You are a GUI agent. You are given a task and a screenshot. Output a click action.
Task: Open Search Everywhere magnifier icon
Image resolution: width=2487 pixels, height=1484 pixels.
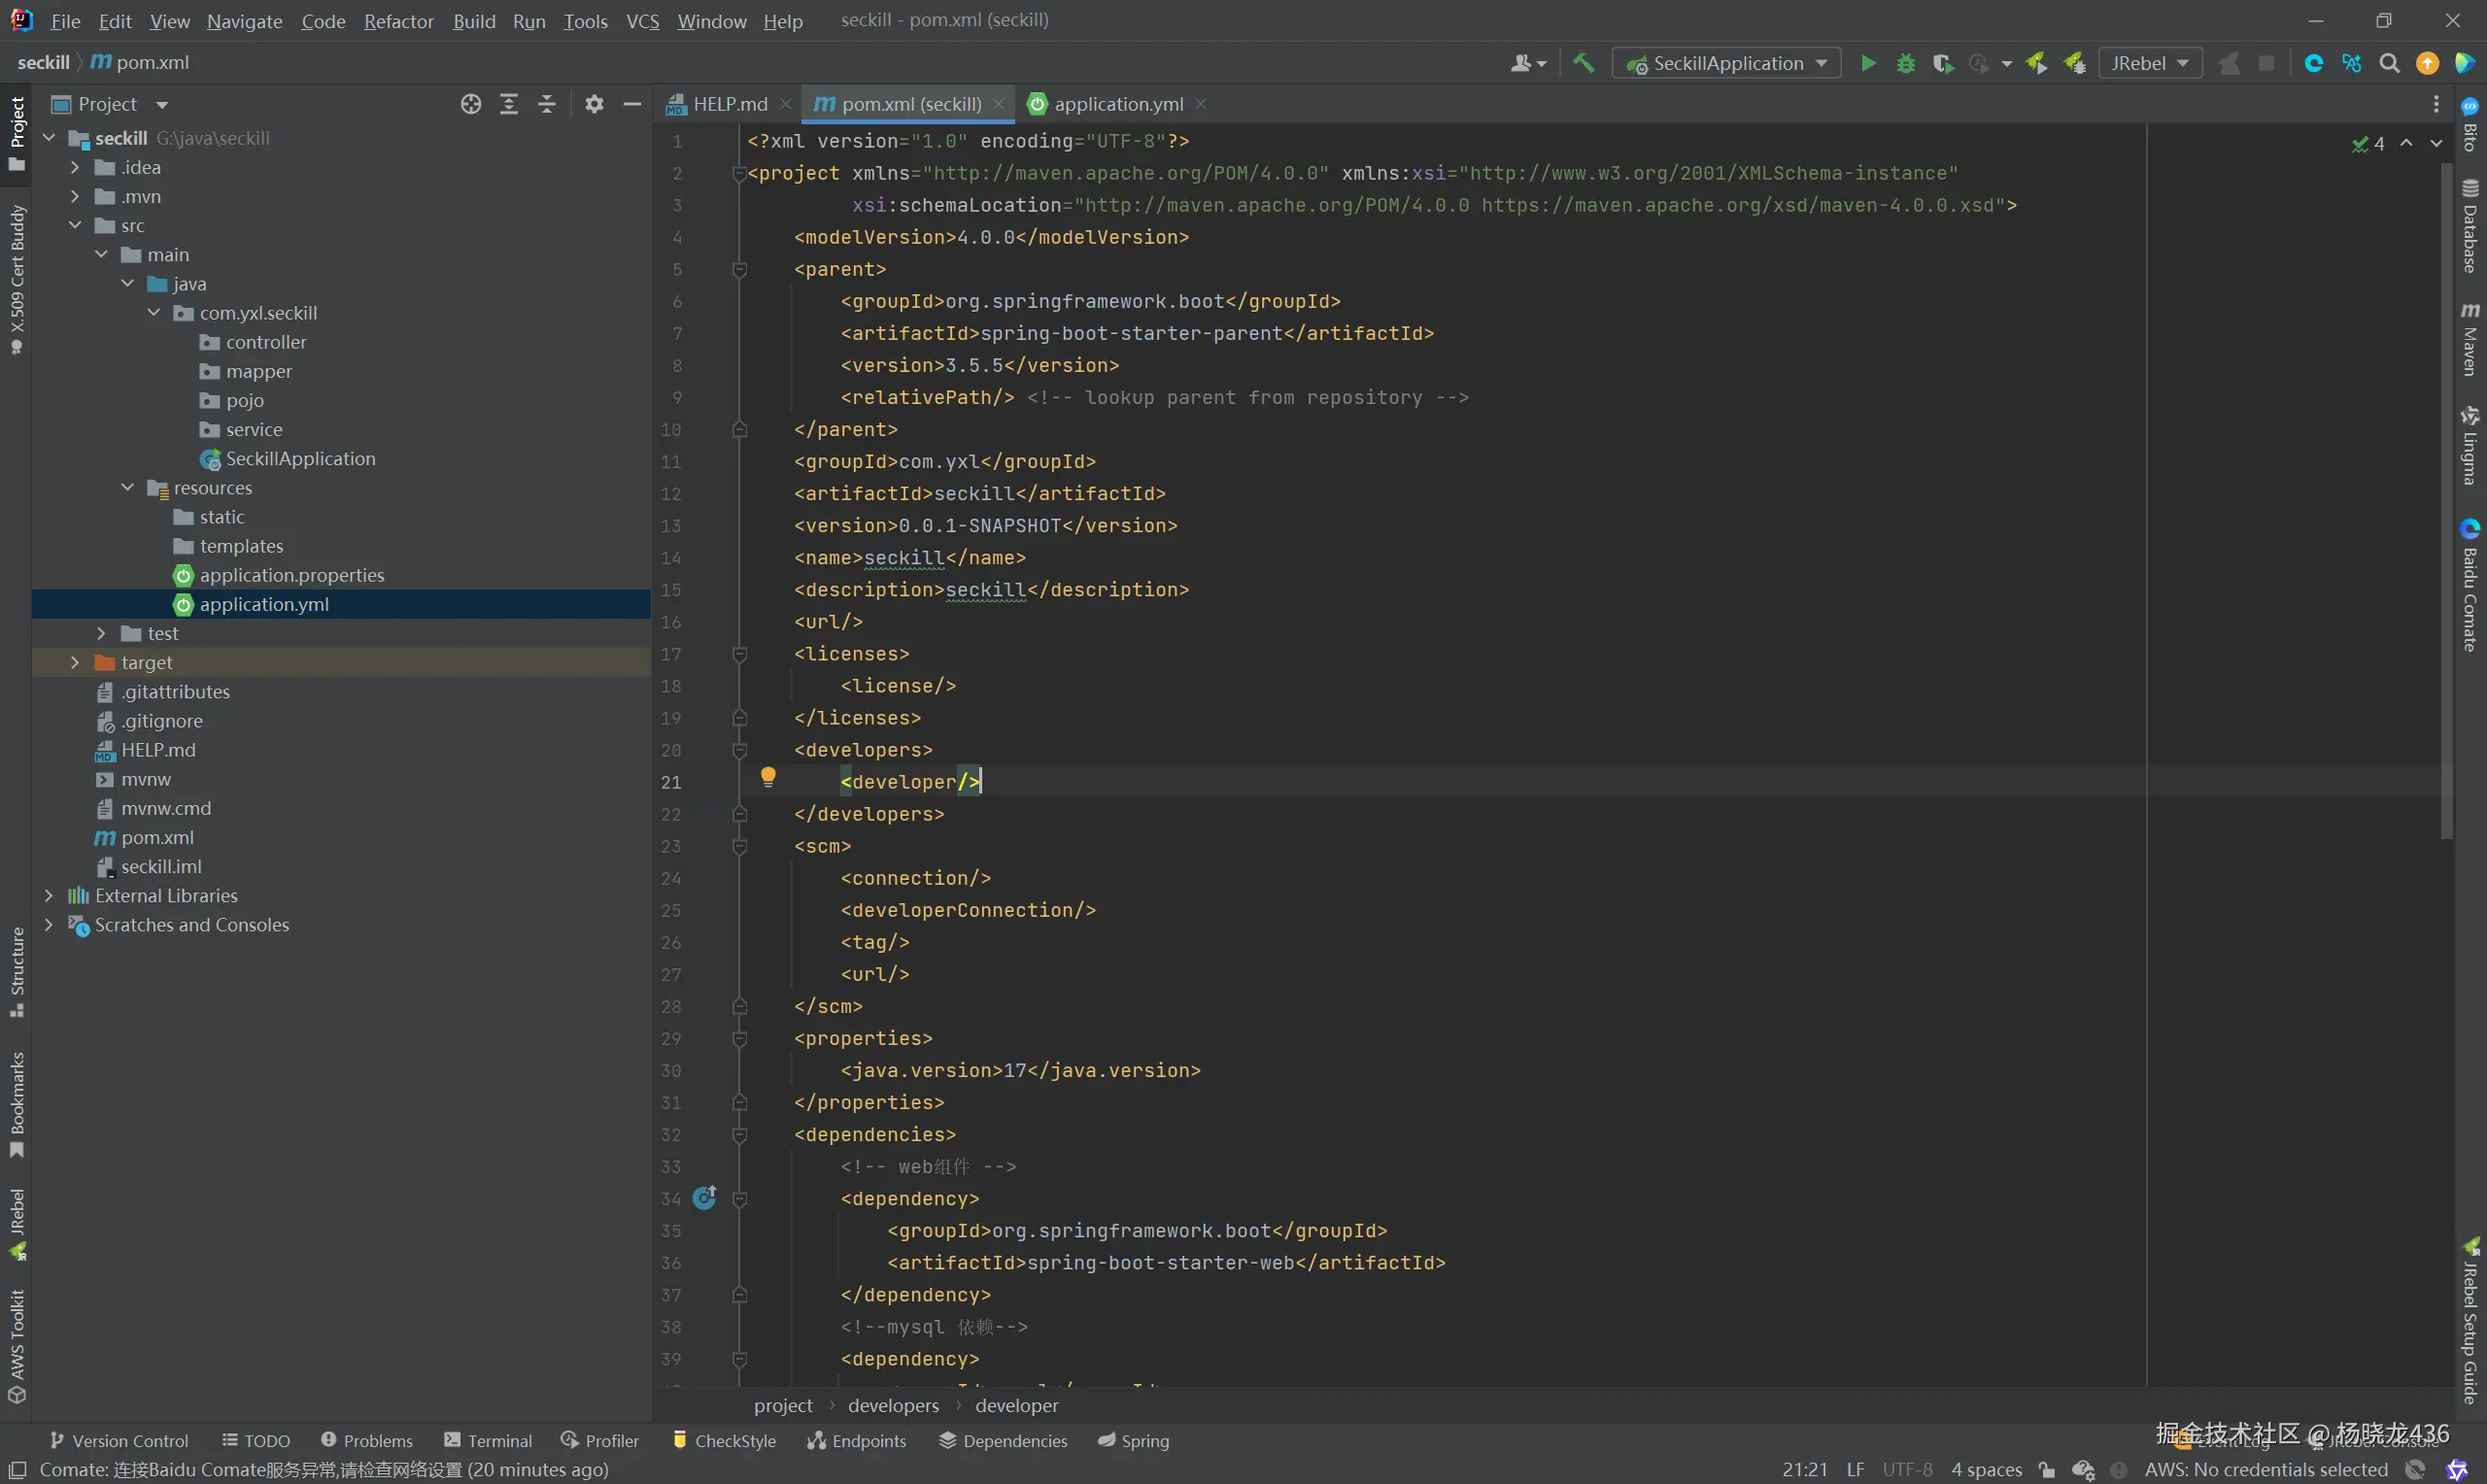coord(2389,63)
